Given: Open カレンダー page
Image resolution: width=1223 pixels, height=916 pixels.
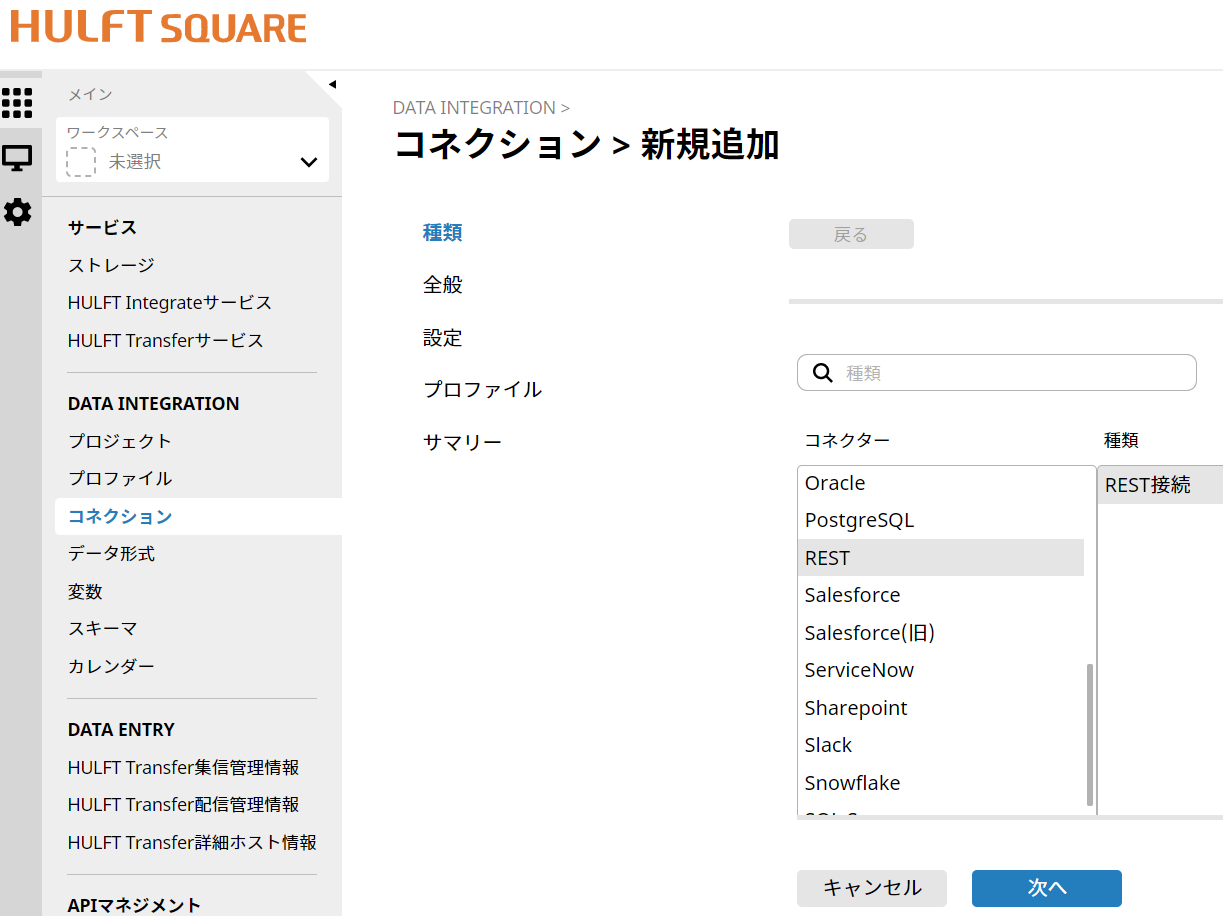Looking at the screenshot, I should [111, 667].
